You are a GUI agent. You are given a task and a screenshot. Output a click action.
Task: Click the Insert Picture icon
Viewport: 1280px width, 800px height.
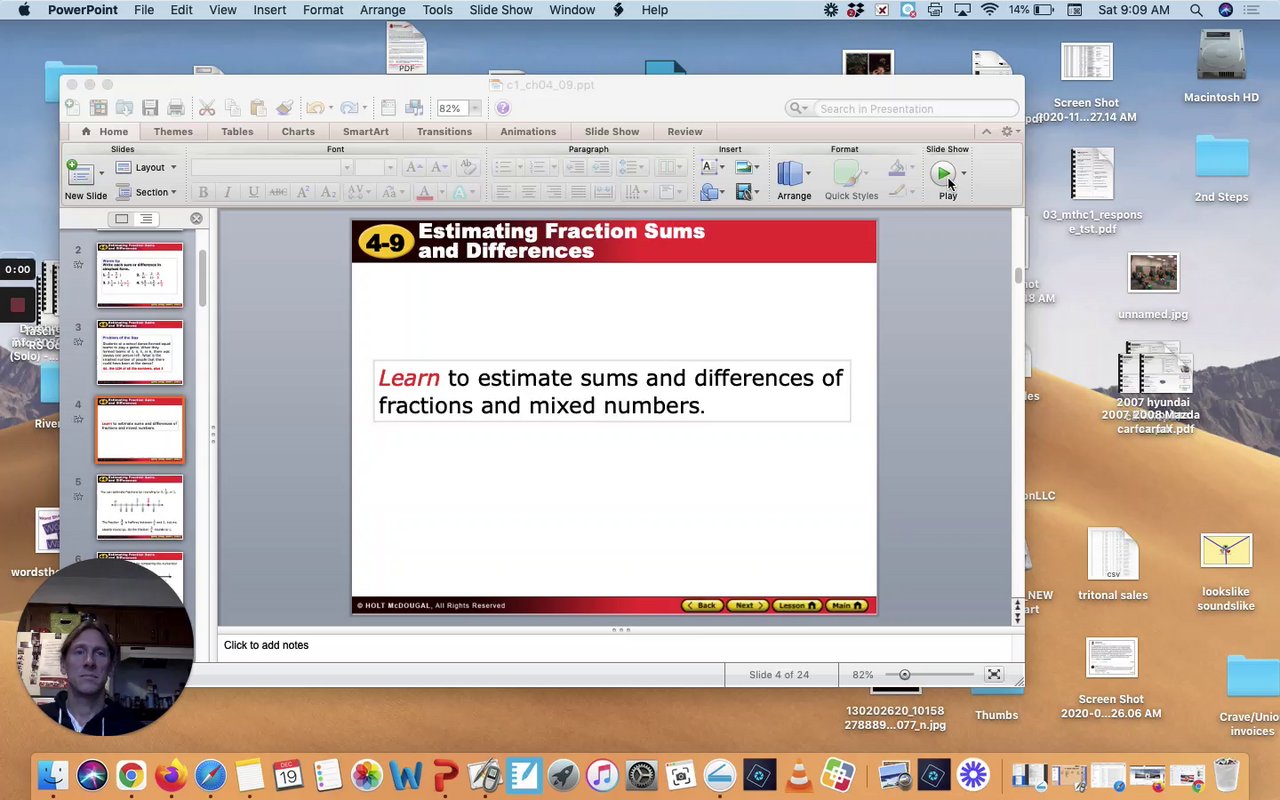743,168
